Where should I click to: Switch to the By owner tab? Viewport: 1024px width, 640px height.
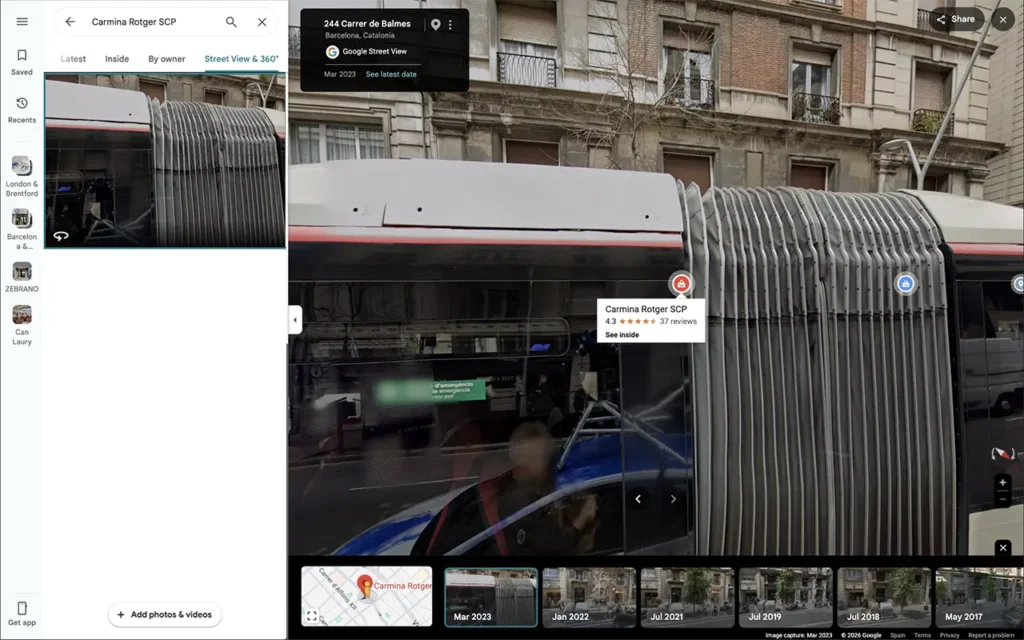[x=167, y=59]
